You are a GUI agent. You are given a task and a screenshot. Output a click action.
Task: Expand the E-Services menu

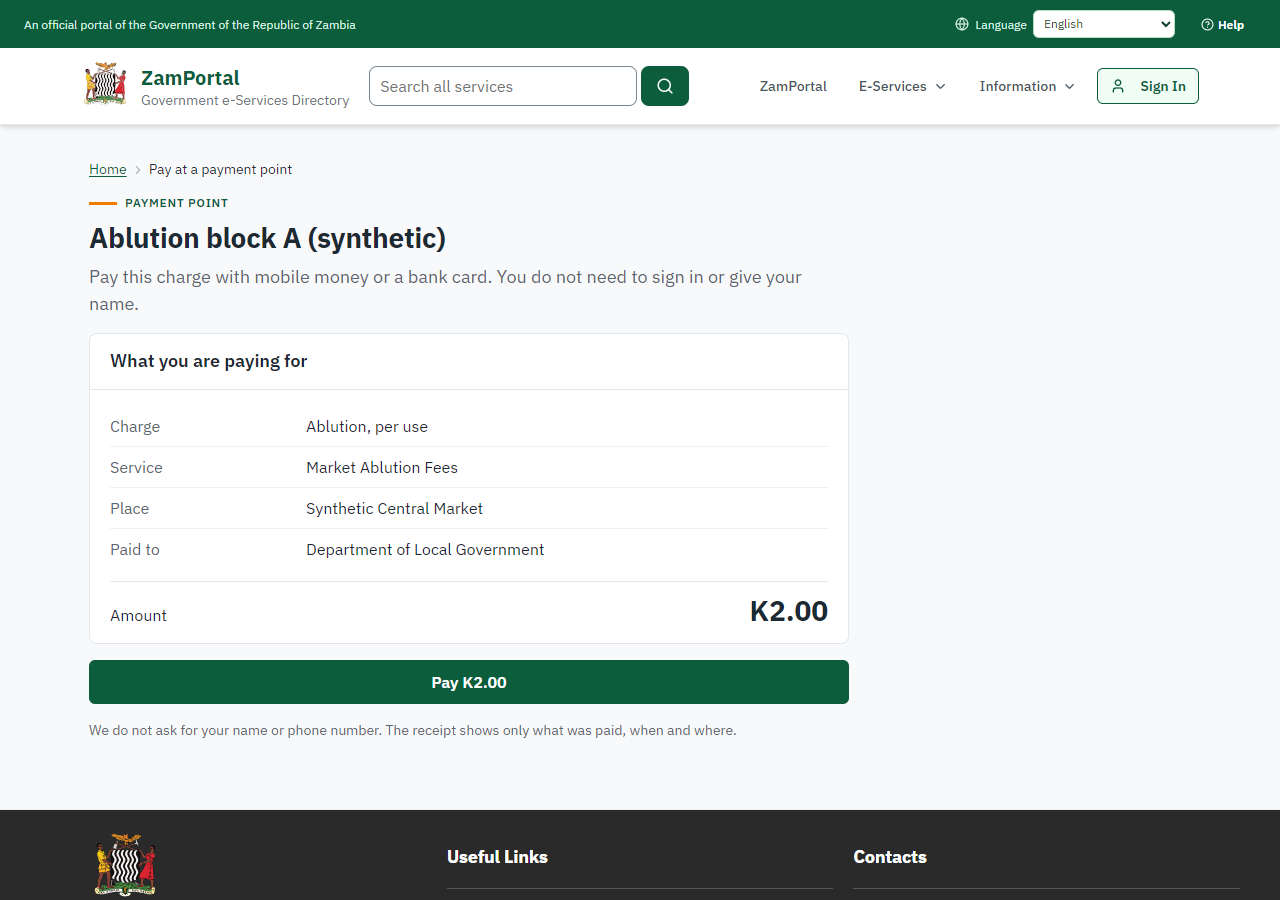(x=902, y=86)
